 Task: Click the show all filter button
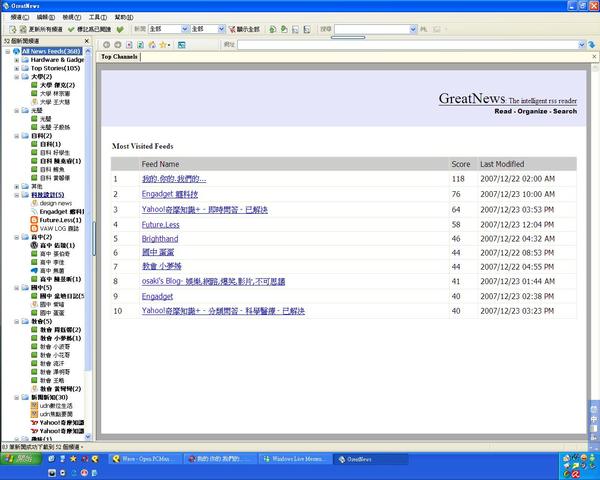point(244,29)
